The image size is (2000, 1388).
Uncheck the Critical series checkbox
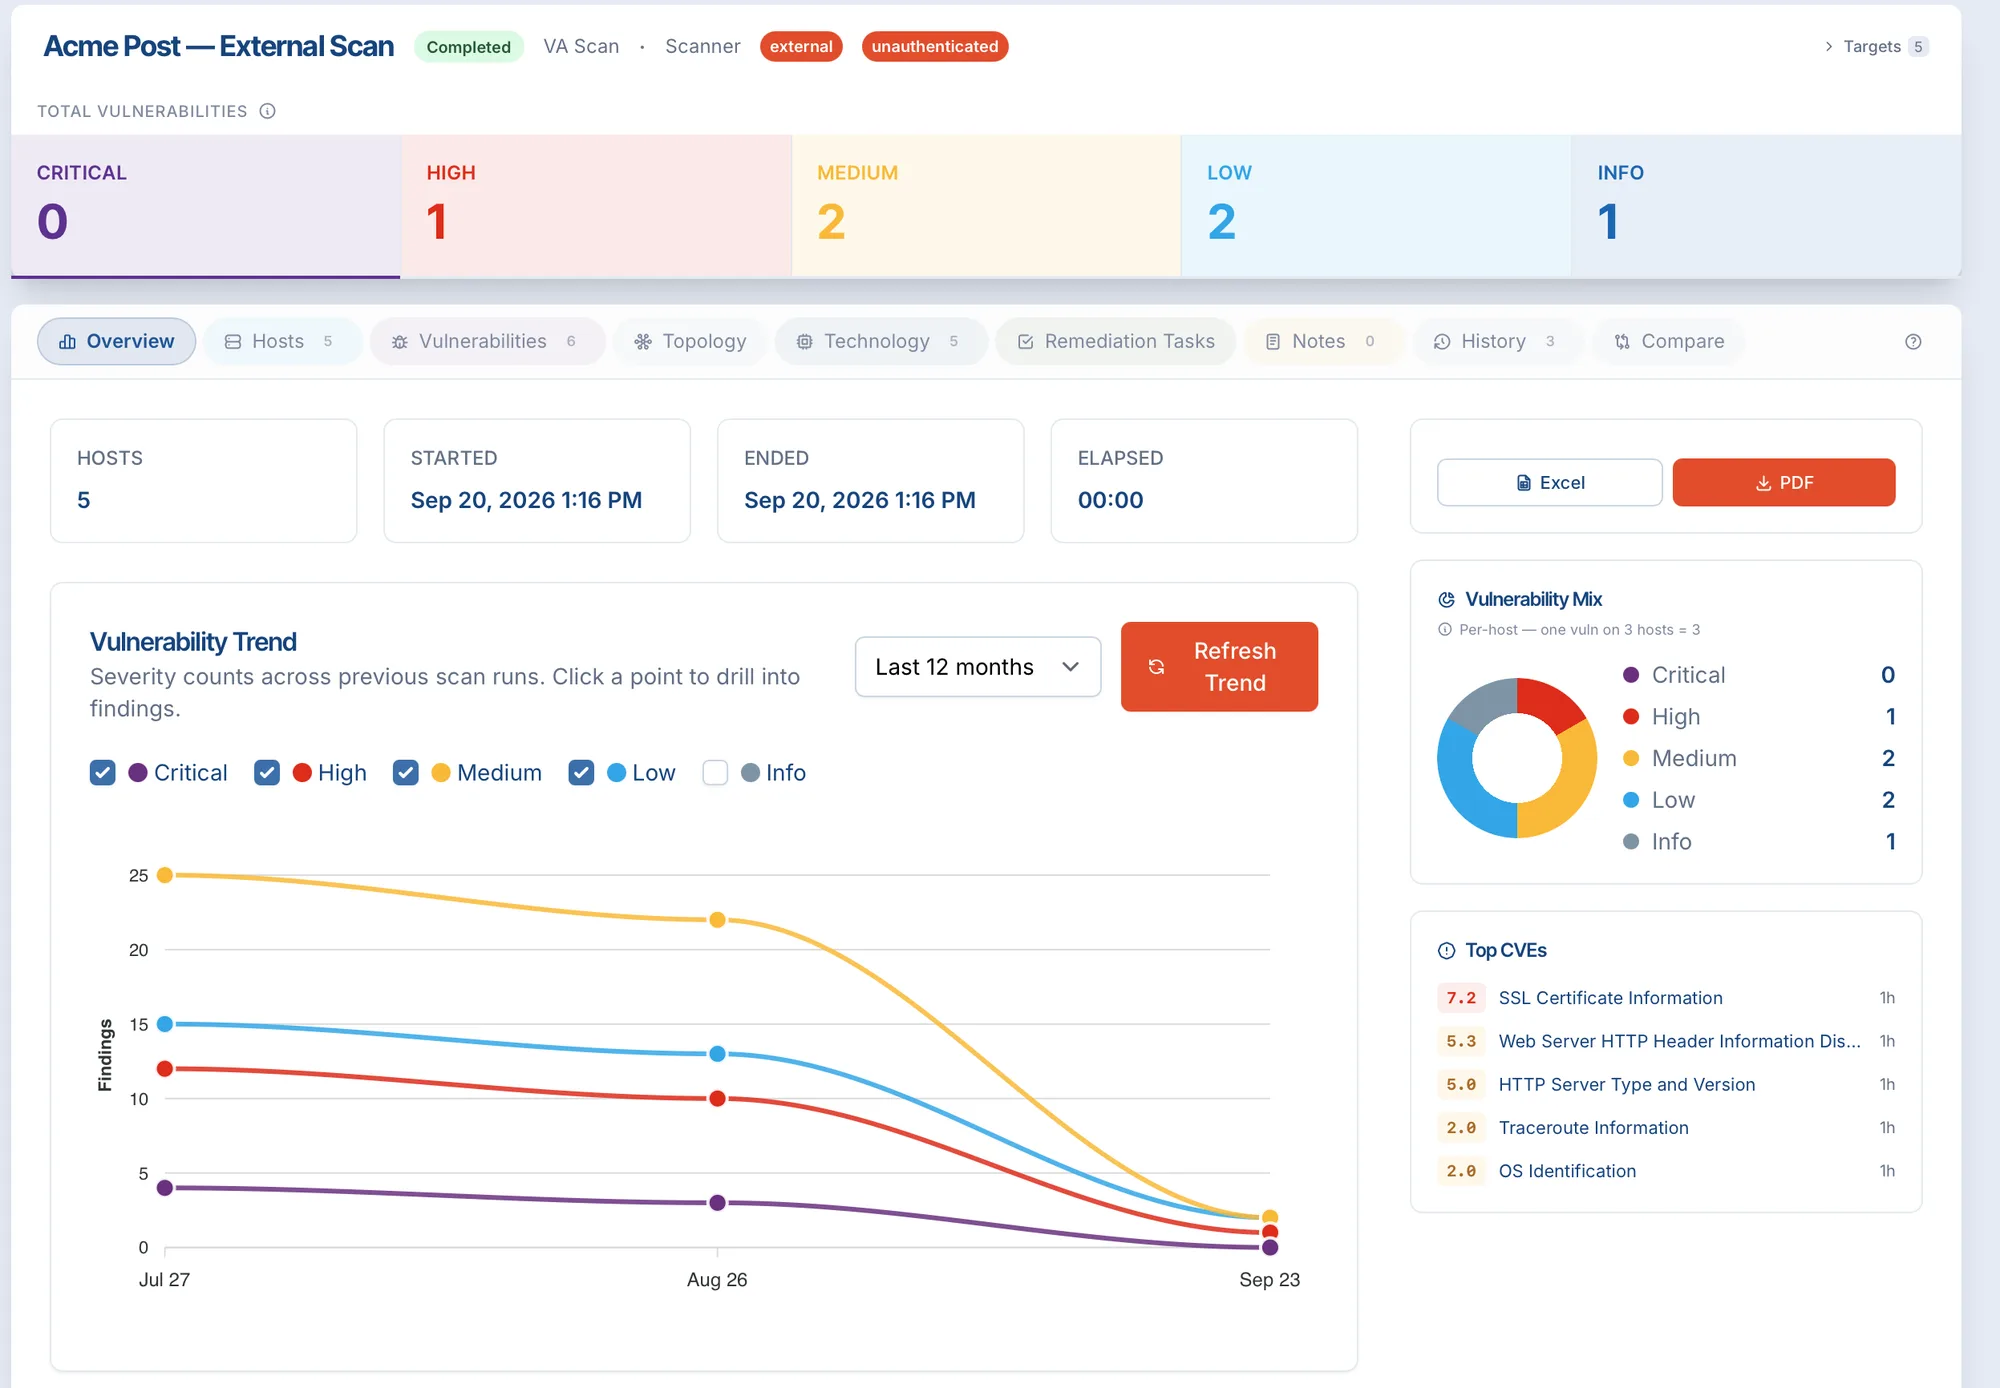[x=103, y=773]
